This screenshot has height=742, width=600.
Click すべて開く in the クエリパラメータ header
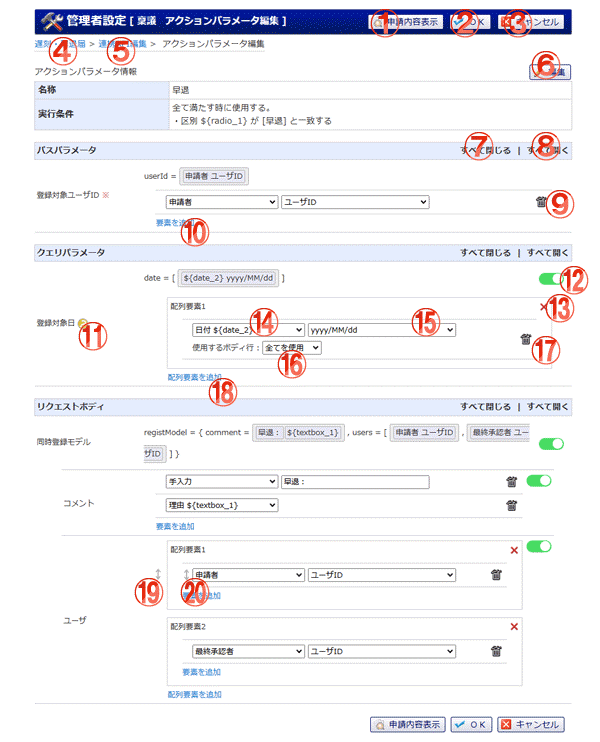pyautogui.click(x=547, y=253)
